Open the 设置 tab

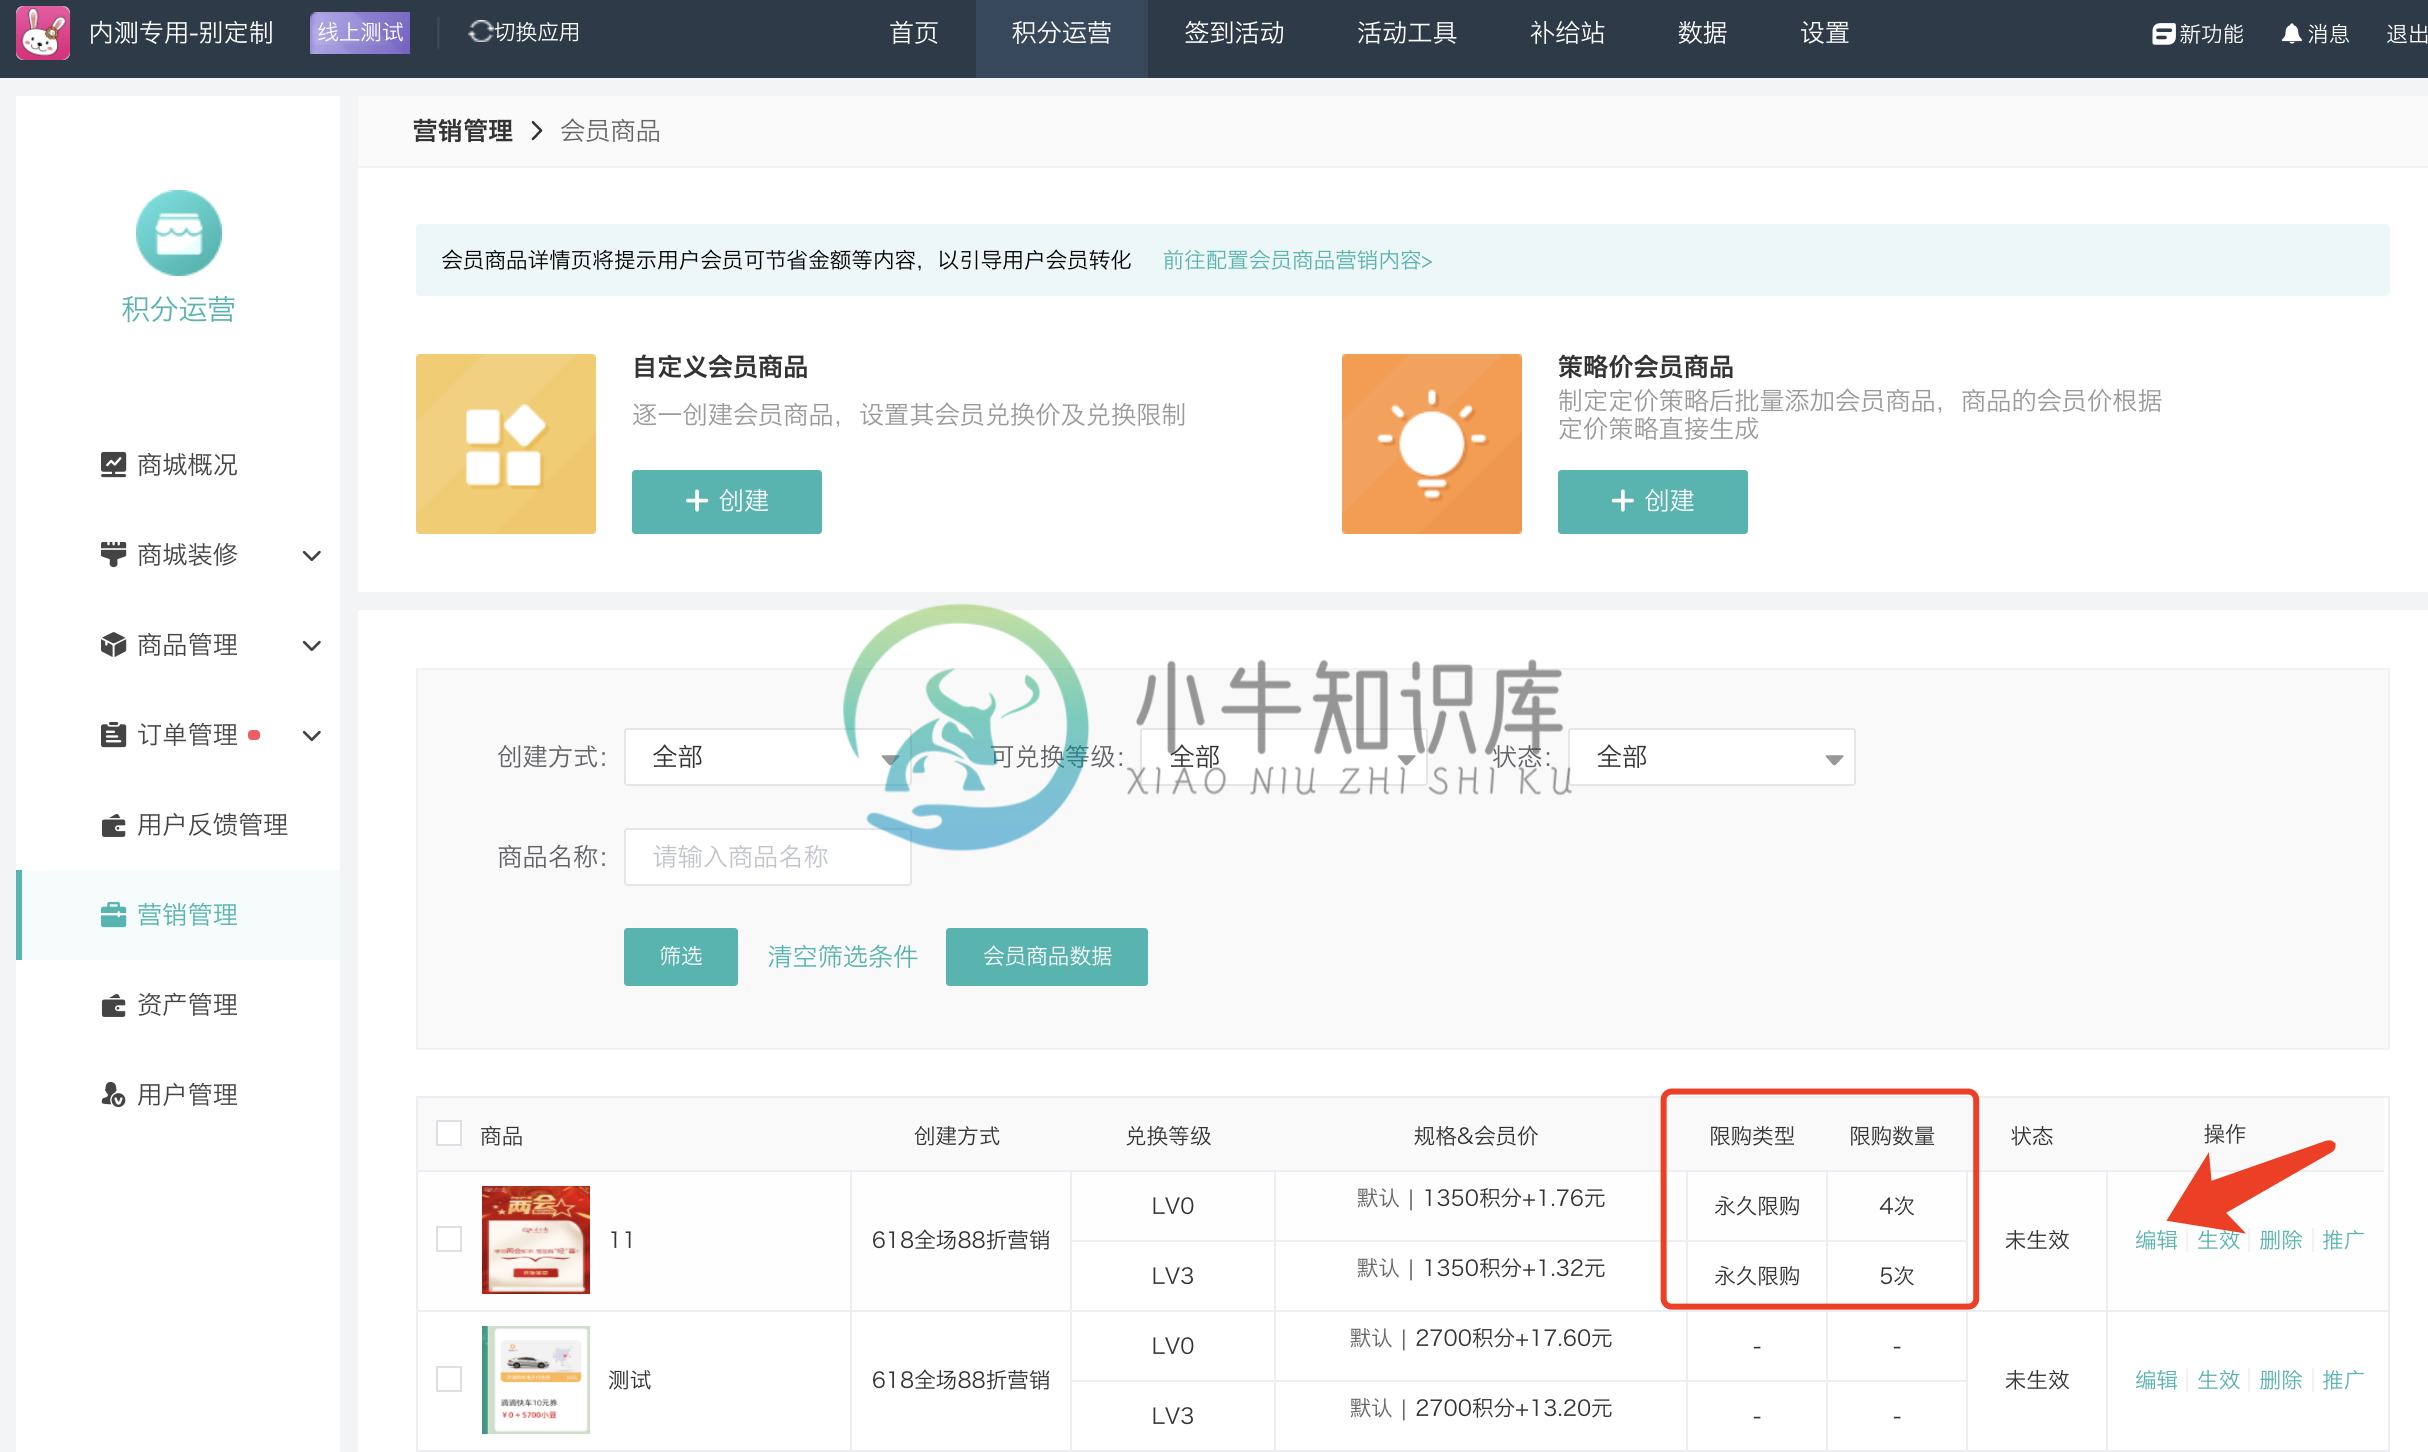point(1824,33)
